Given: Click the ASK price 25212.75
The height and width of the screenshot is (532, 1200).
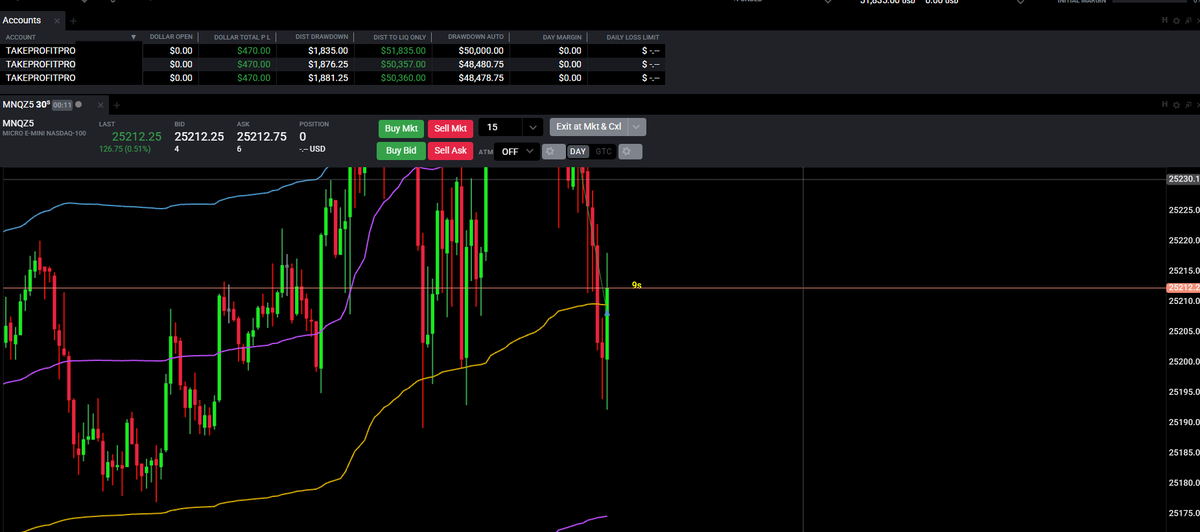Looking at the screenshot, I should pos(262,136).
